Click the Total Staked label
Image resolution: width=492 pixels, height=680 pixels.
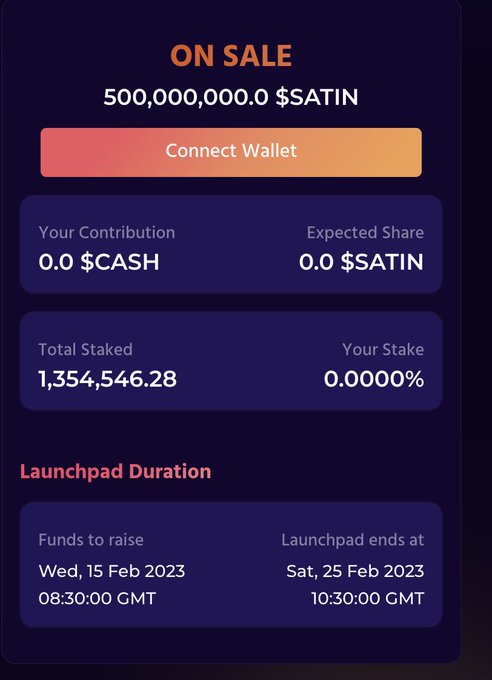(85, 350)
